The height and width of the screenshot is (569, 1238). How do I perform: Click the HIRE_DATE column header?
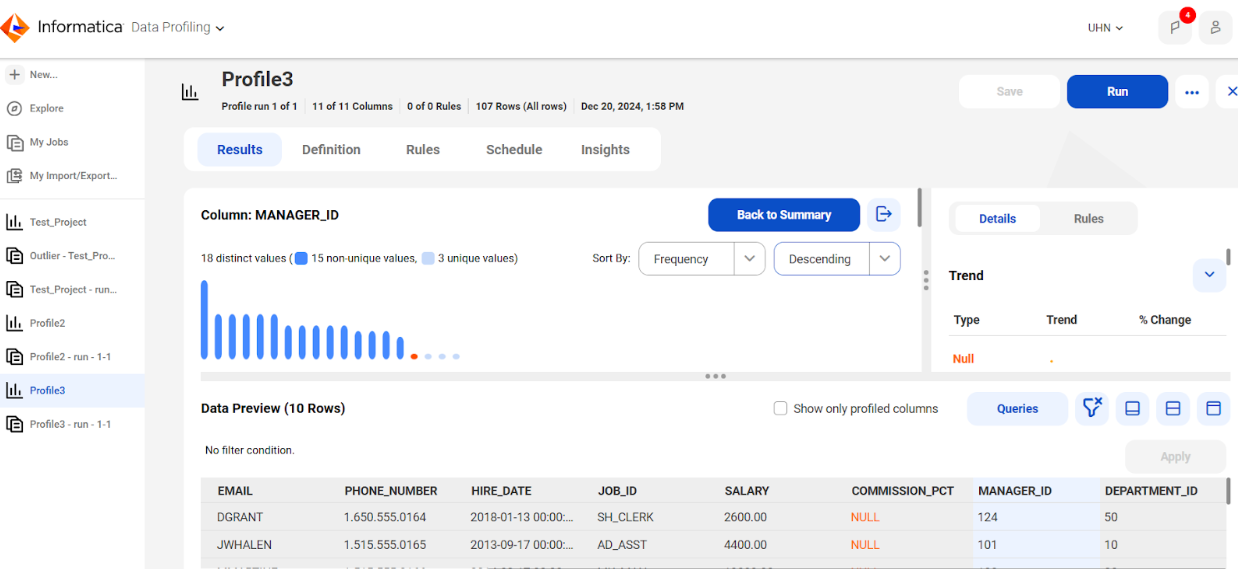(501, 491)
